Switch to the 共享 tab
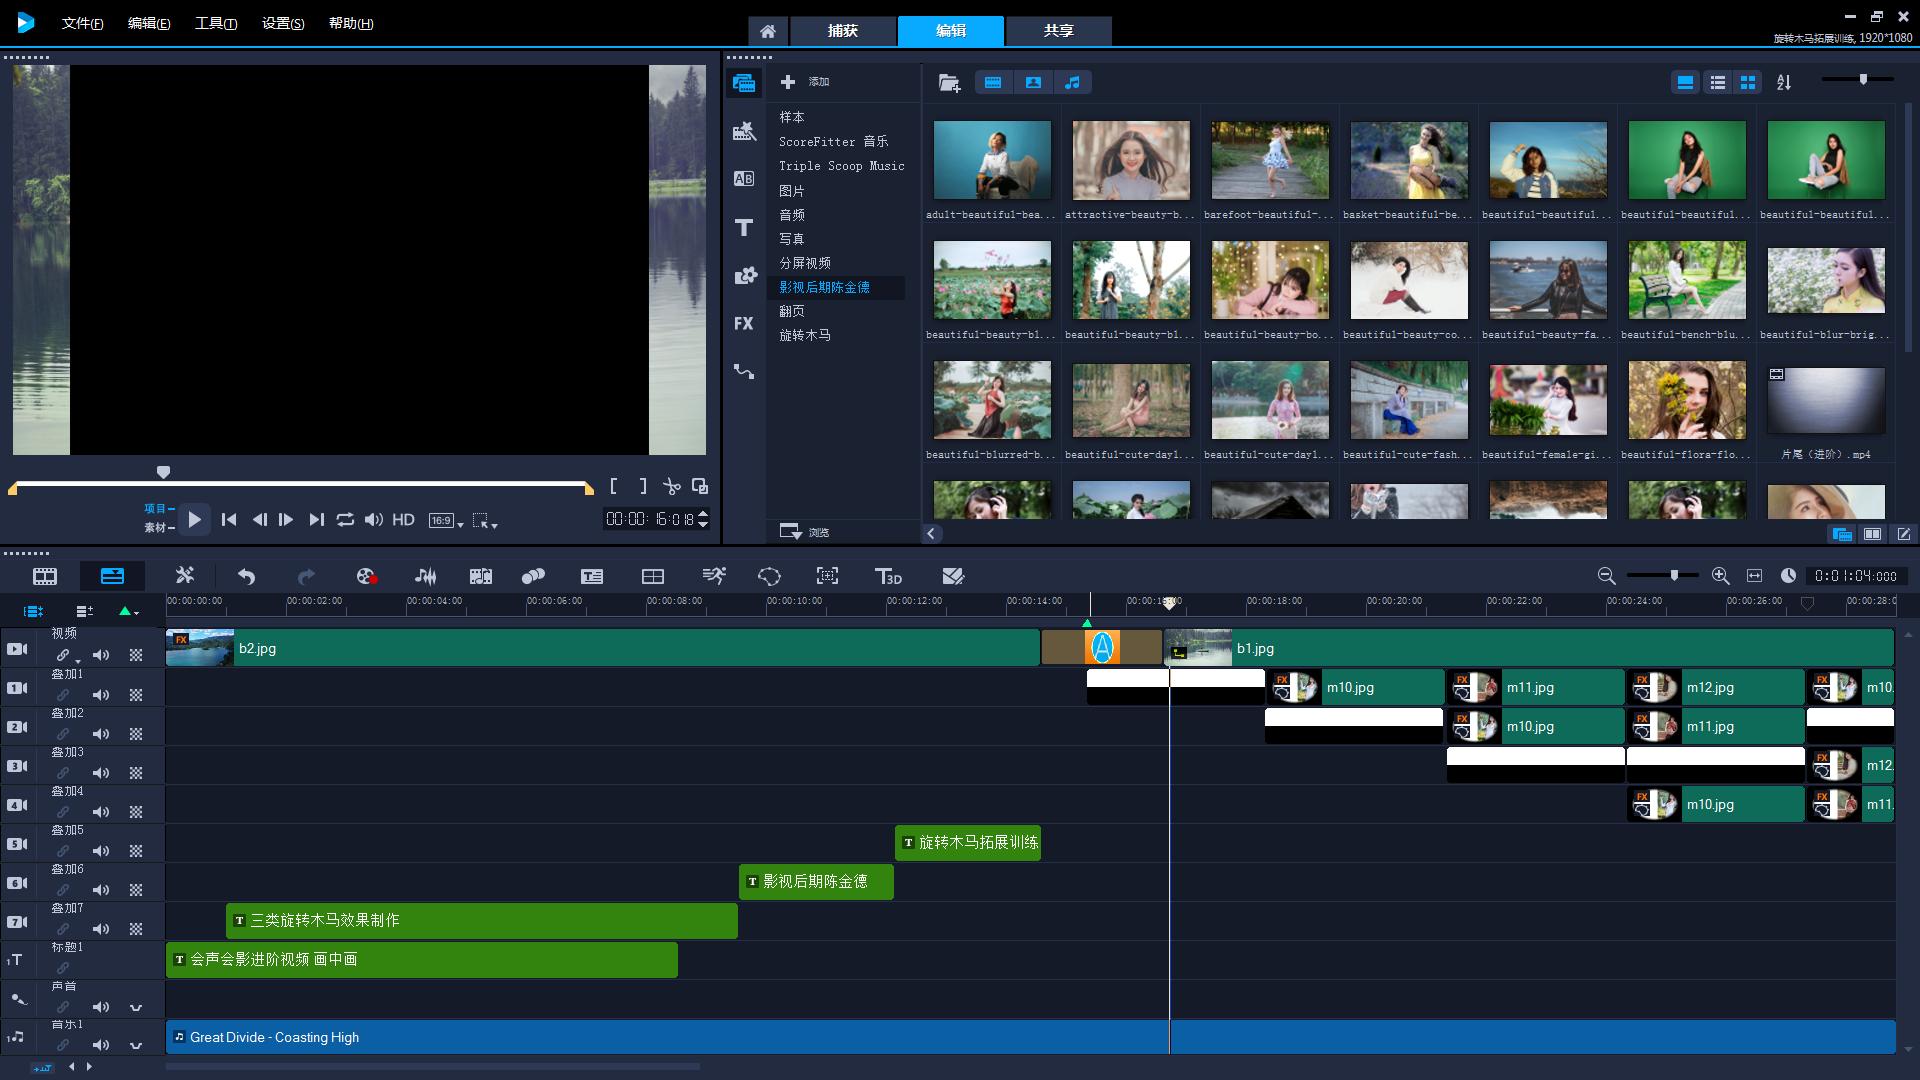The height and width of the screenshot is (1080, 1920). coord(1058,31)
